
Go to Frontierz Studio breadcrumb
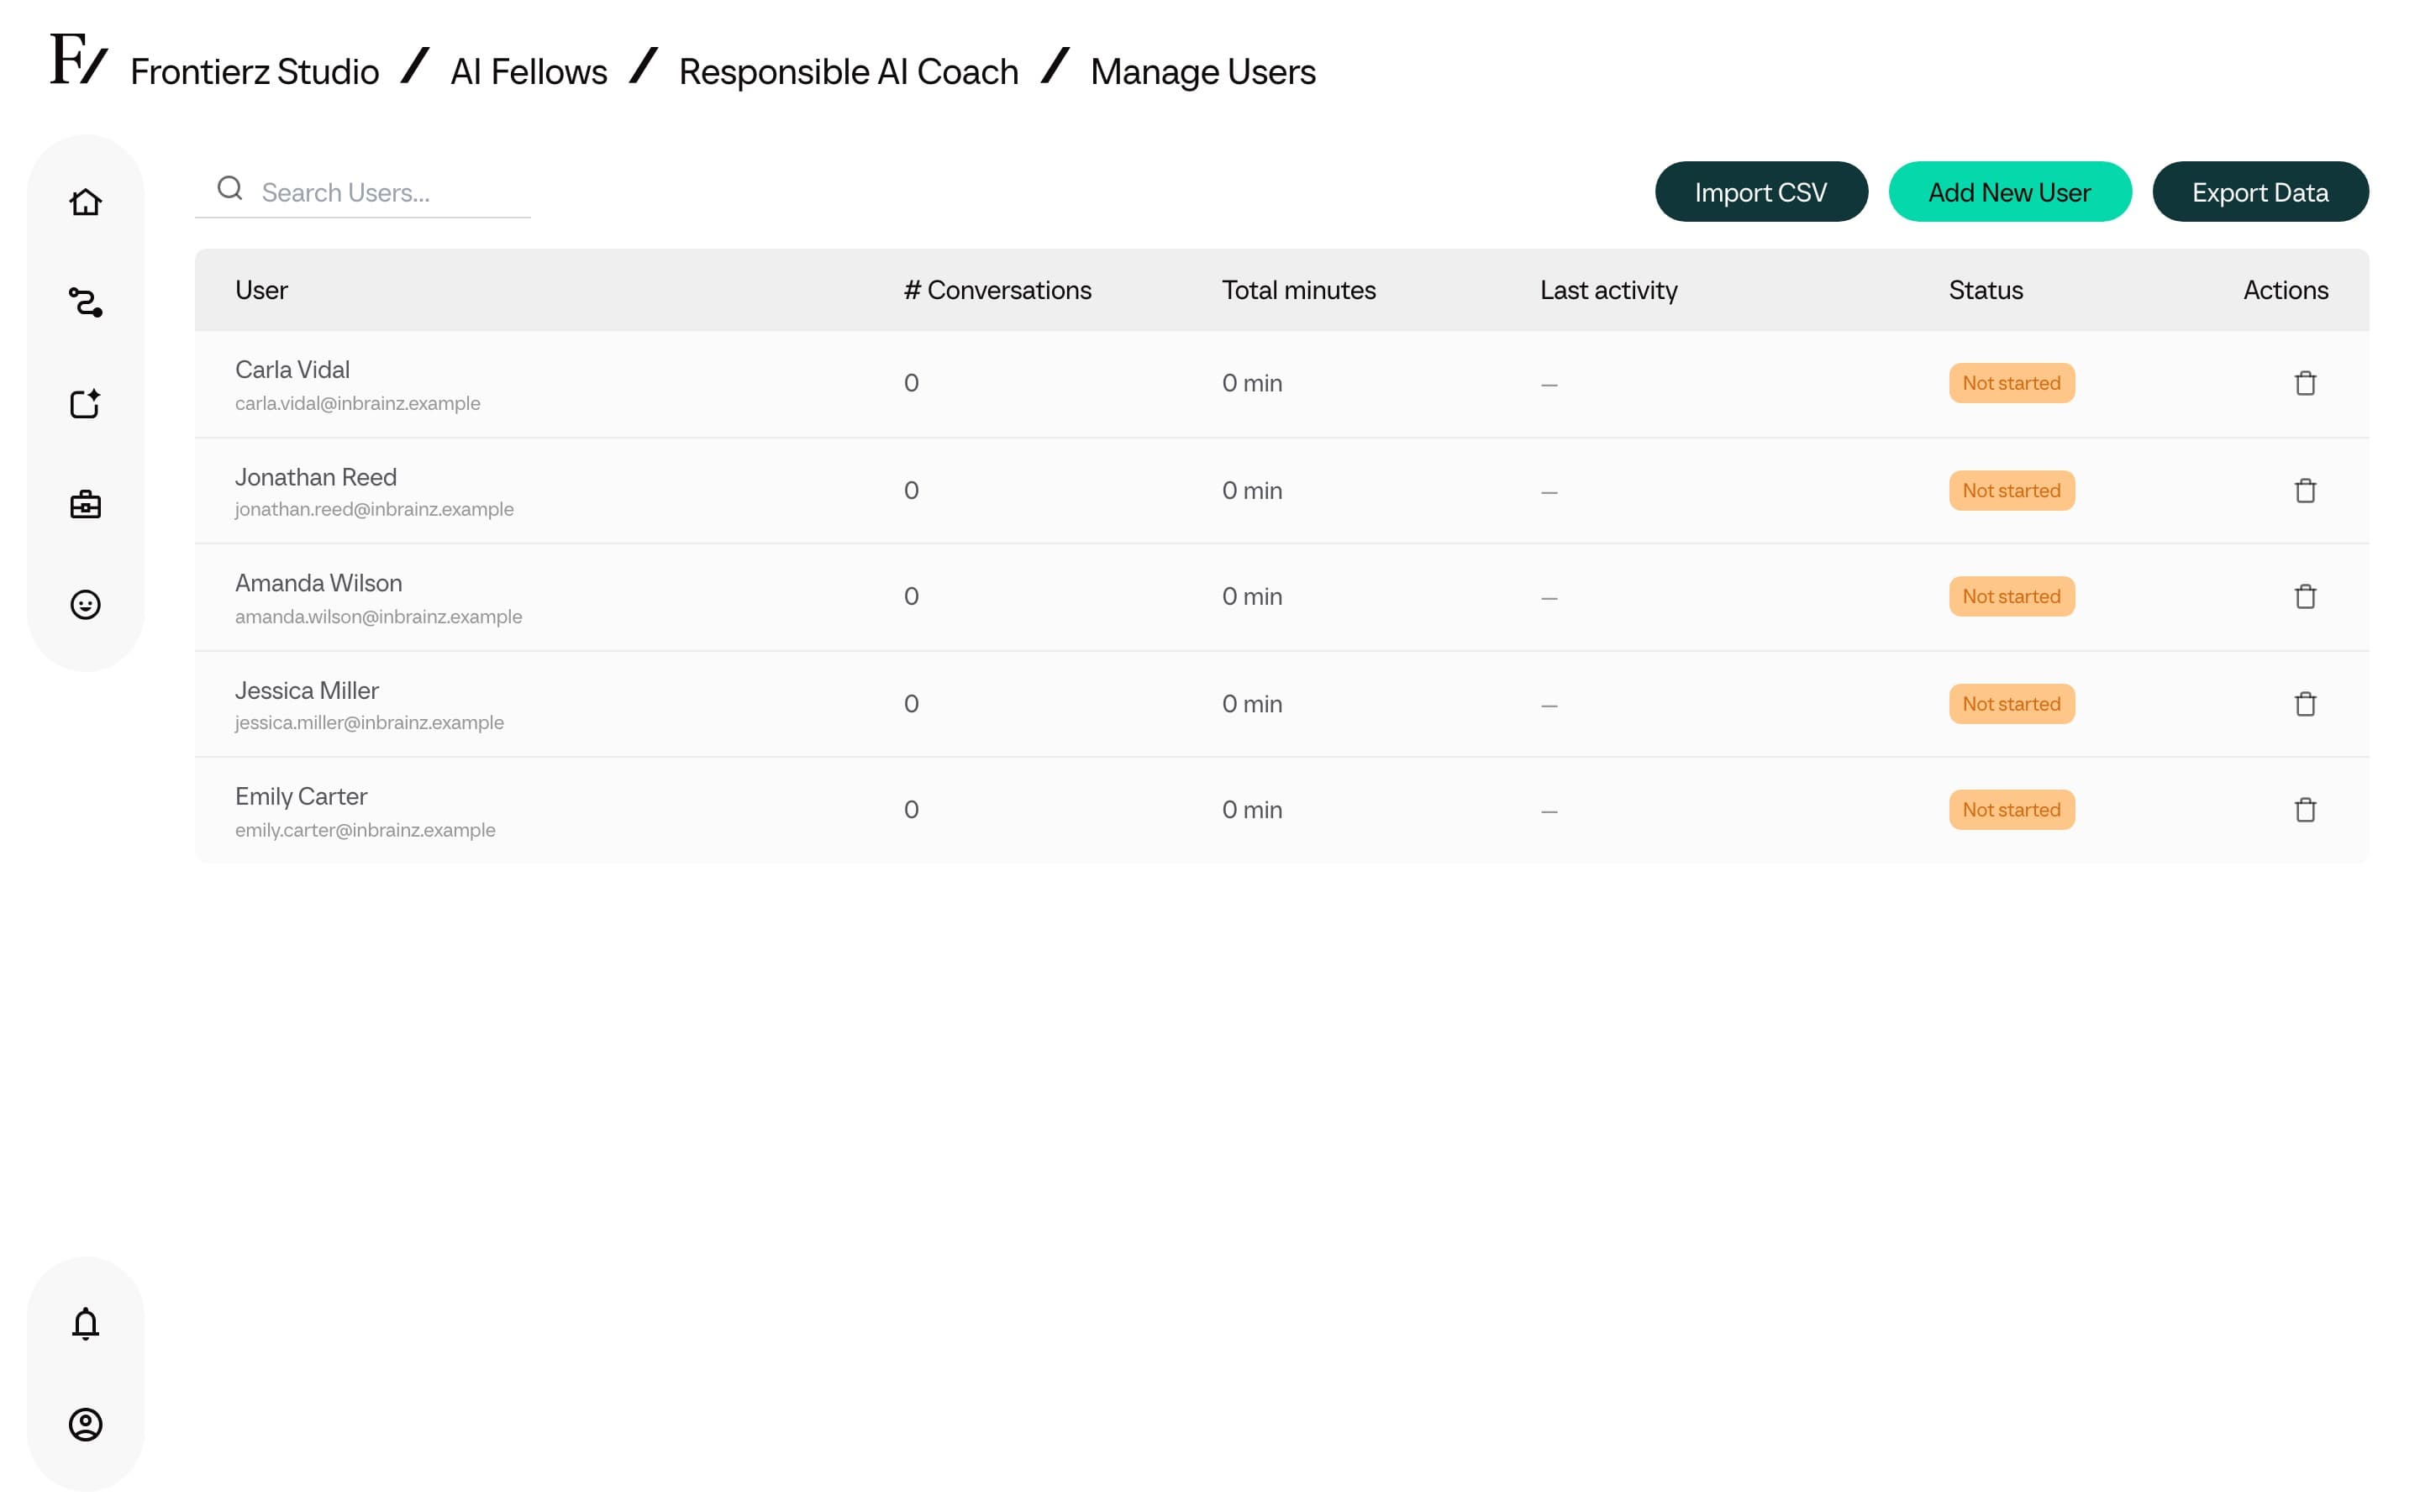254,72
